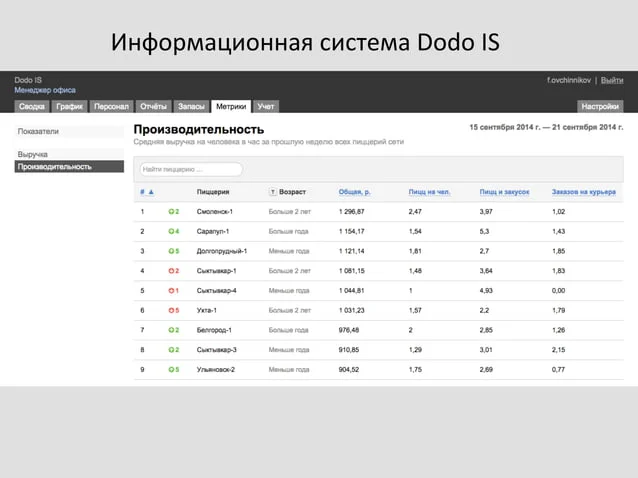Click green rank-change icon for Сарапул-1
The height and width of the screenshot is (478, 638).
click(171, 231)
